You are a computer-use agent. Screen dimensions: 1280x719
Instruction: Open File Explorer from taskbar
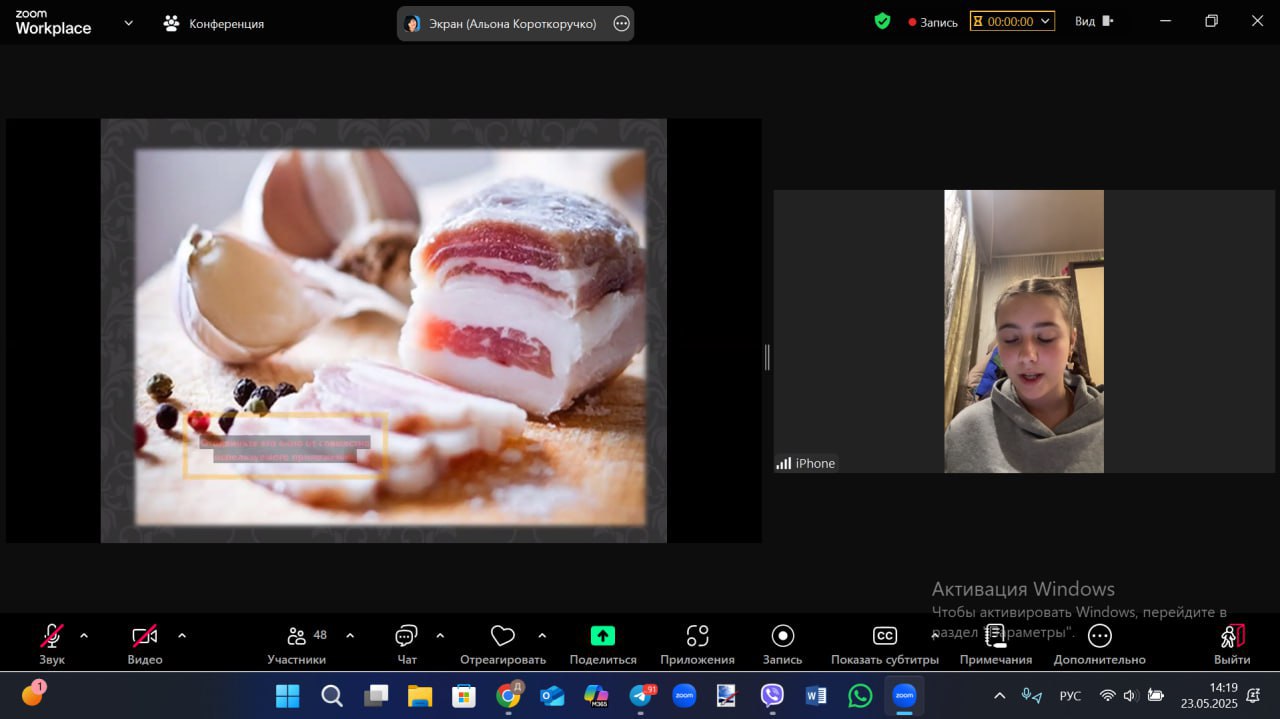pos(420,695)
